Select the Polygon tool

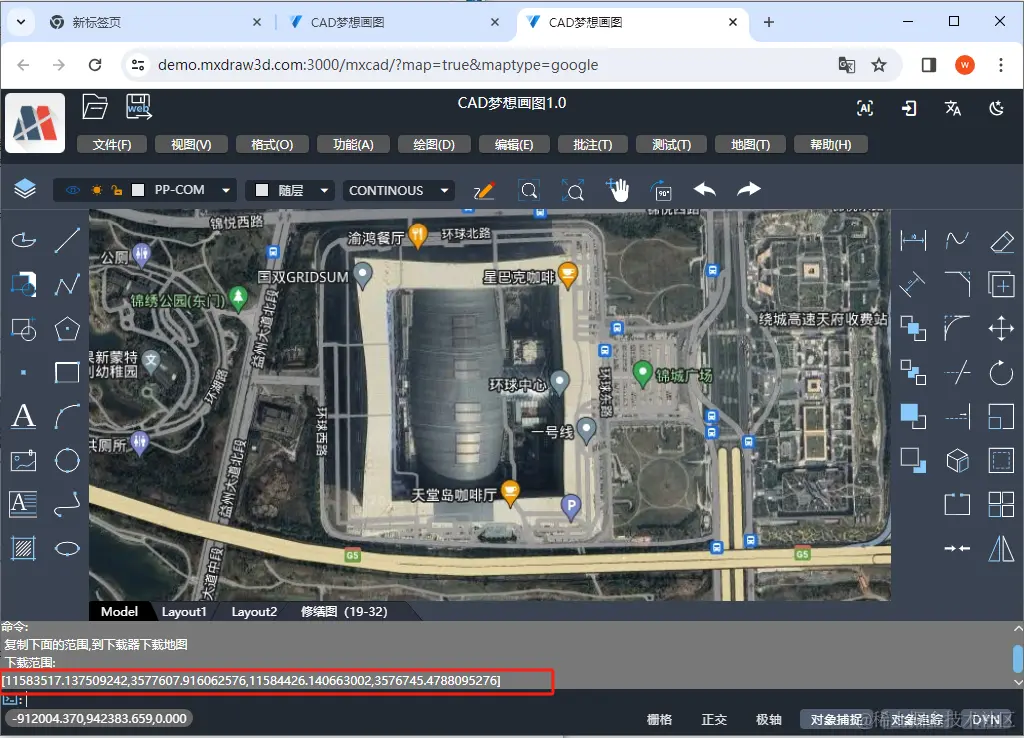(x=67, y=329)
